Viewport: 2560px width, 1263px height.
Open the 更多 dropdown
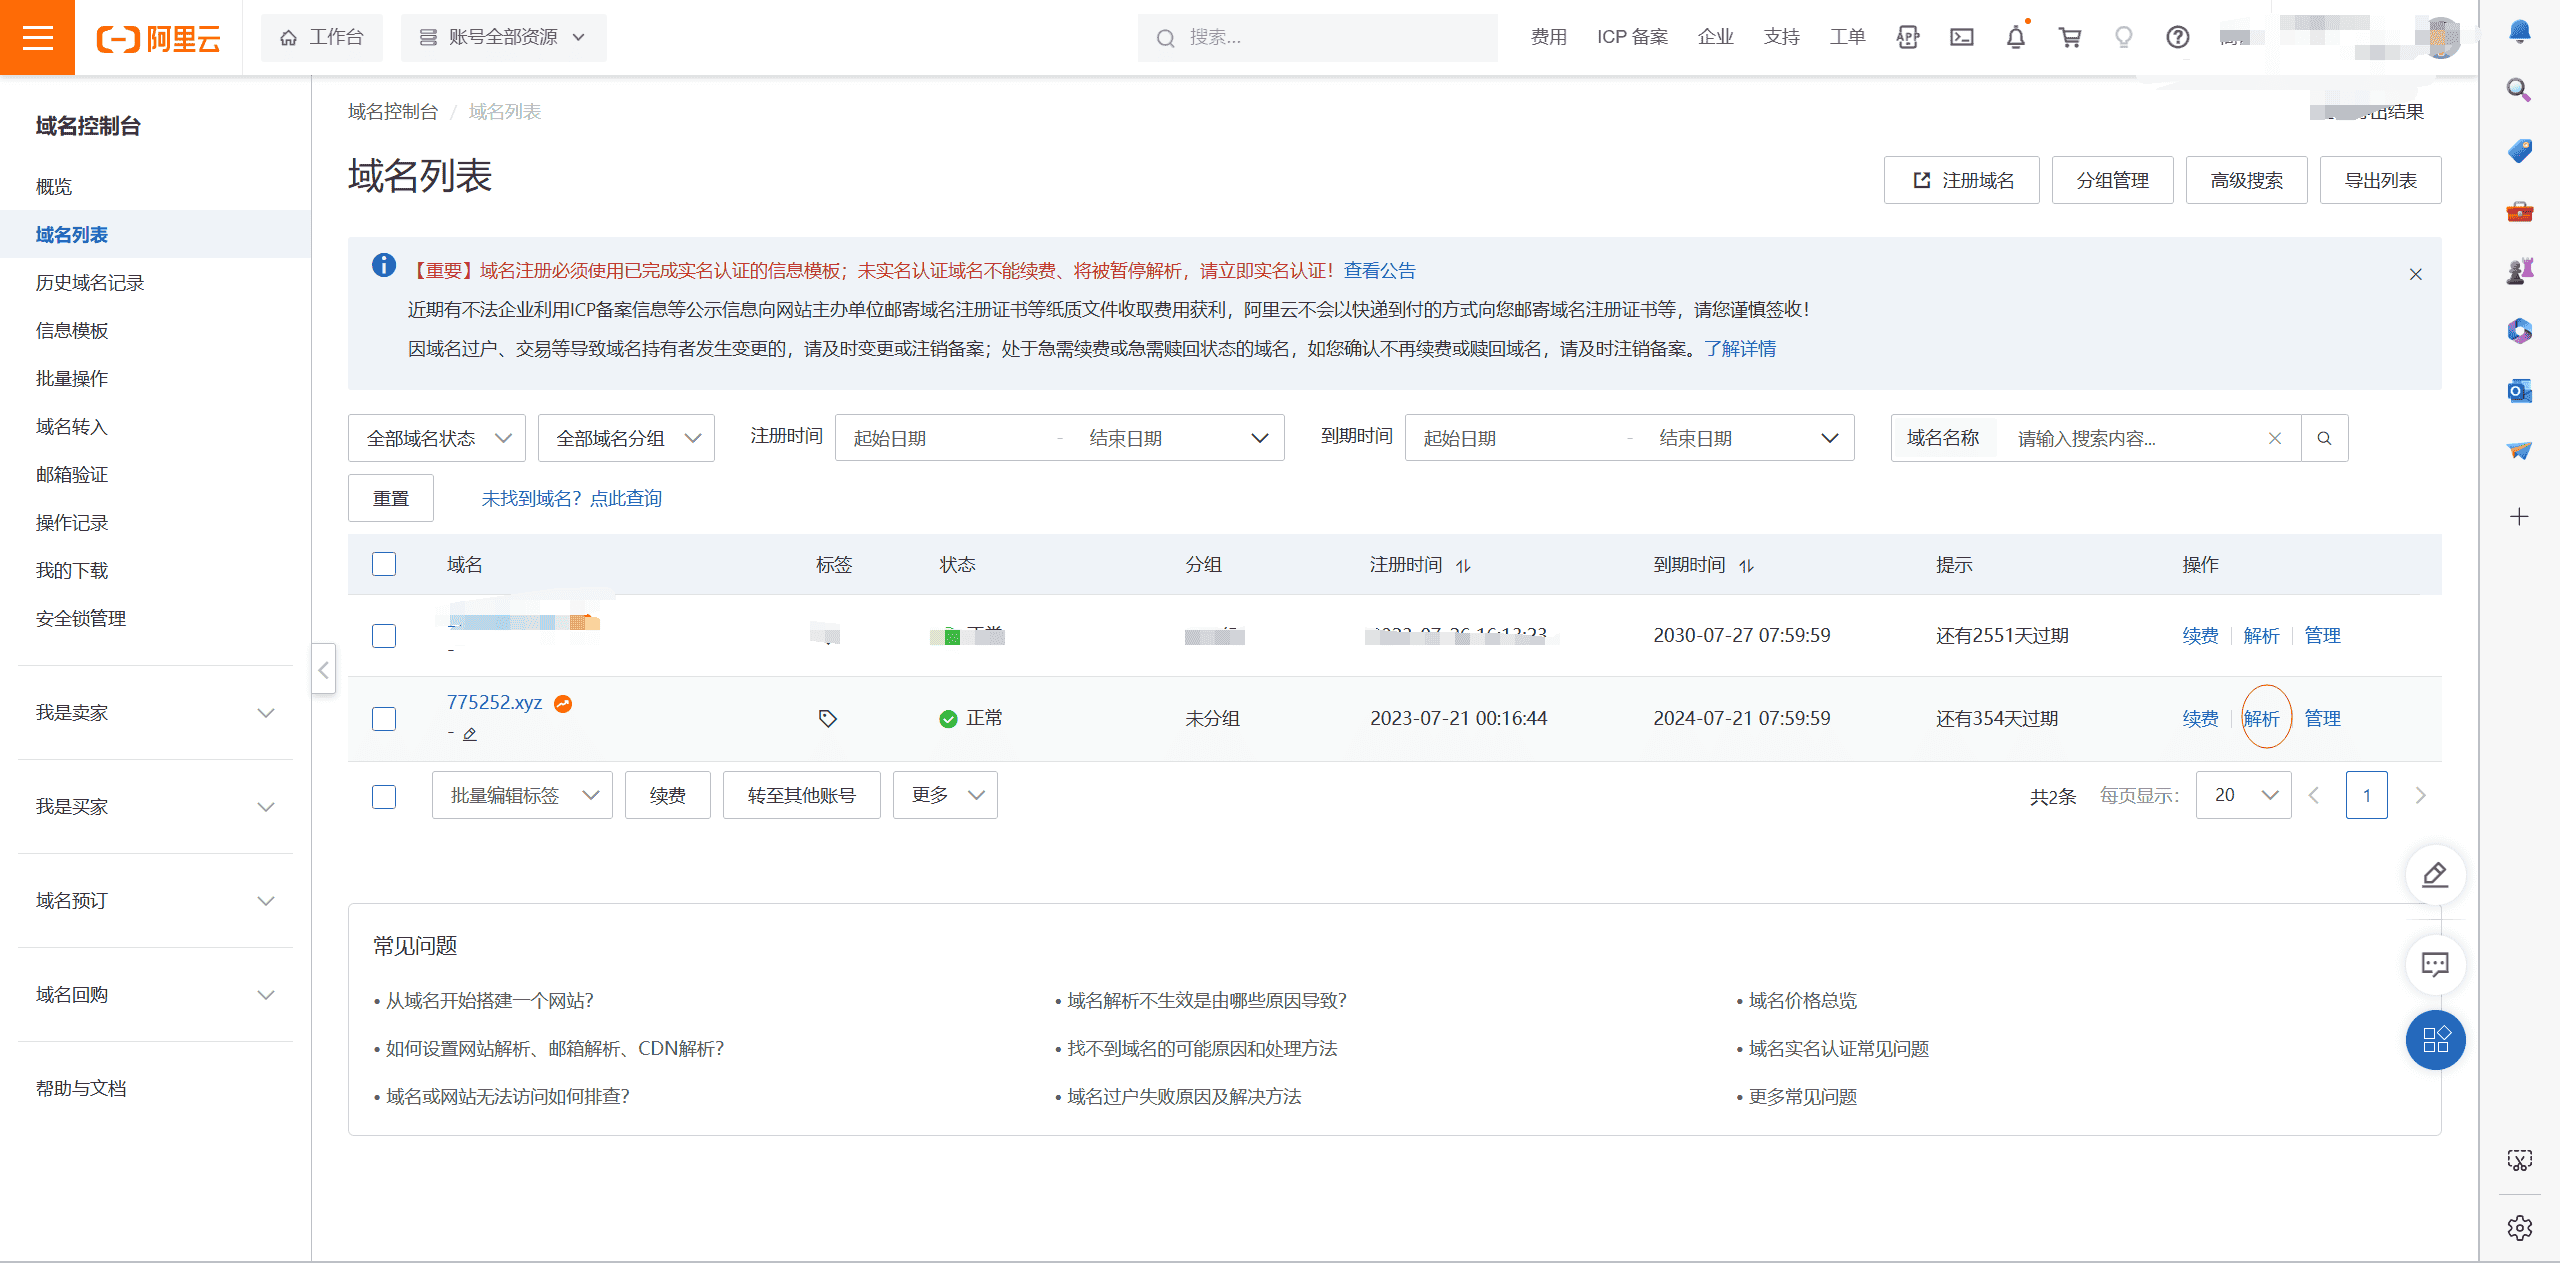click(x=945, y=795)
